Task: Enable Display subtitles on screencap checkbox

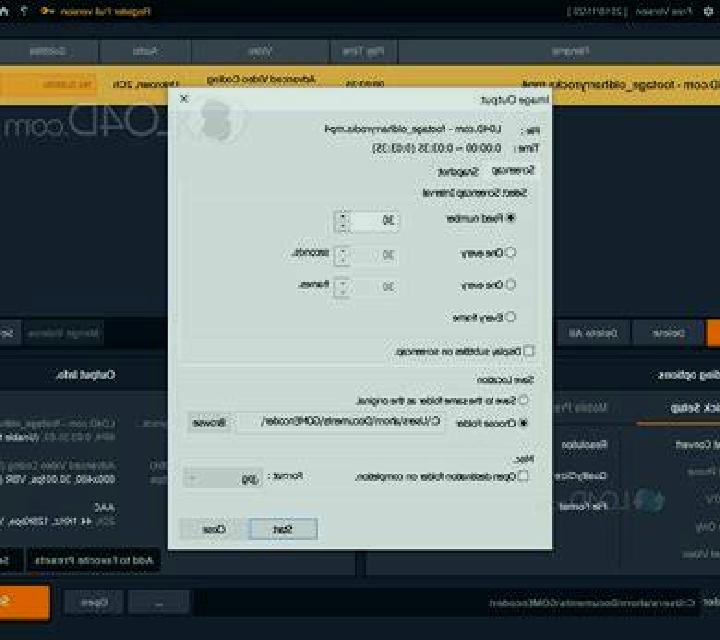Action: tap(529, 351)
